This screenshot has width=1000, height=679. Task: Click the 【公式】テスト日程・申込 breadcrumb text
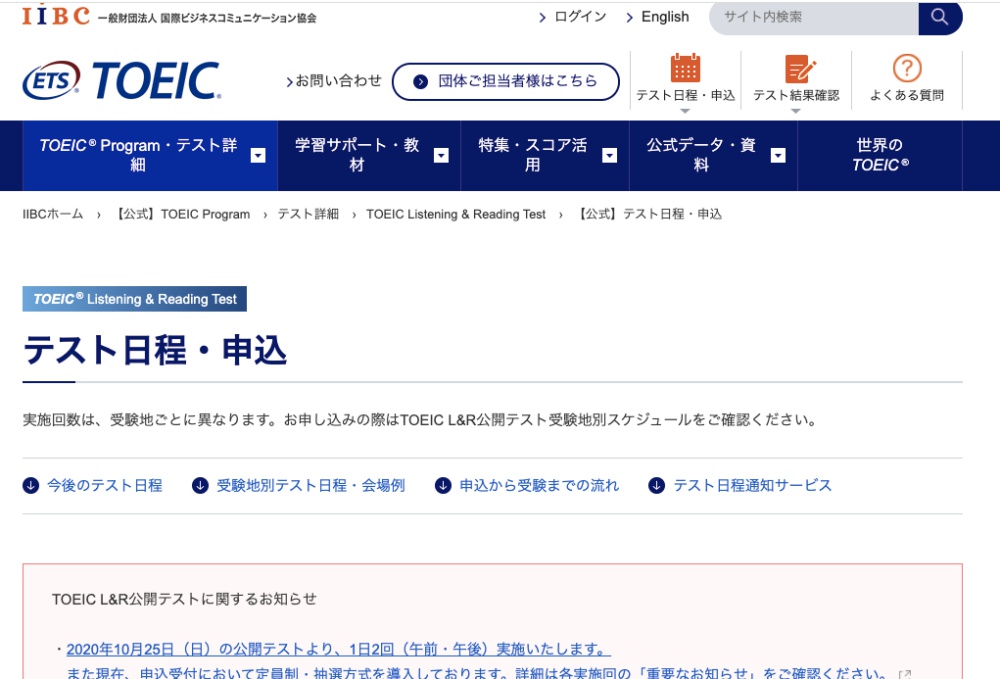point(649,214)
